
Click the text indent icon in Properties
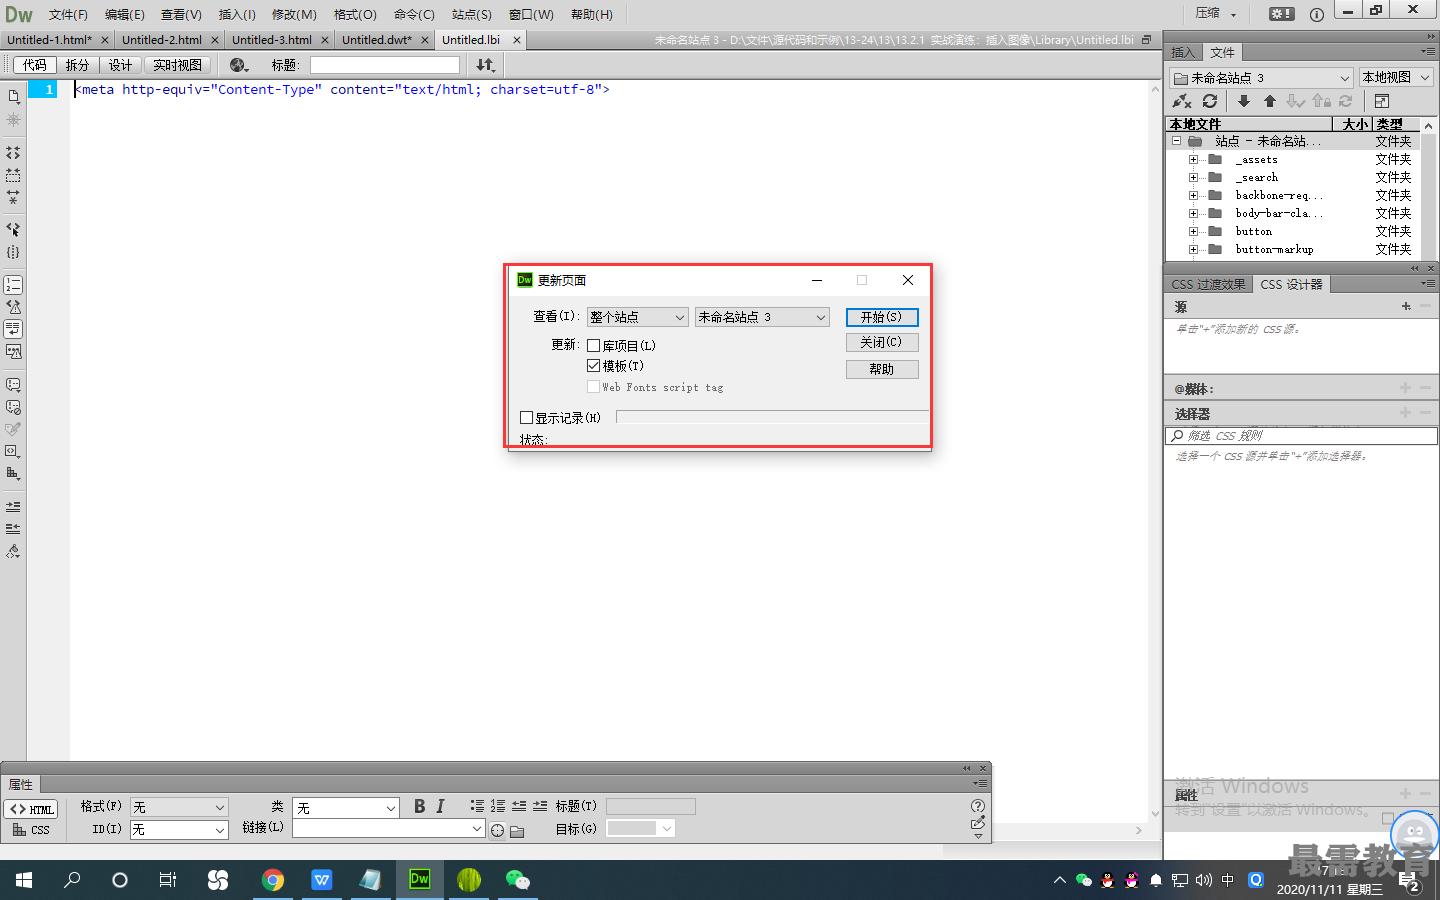[540, 806]
